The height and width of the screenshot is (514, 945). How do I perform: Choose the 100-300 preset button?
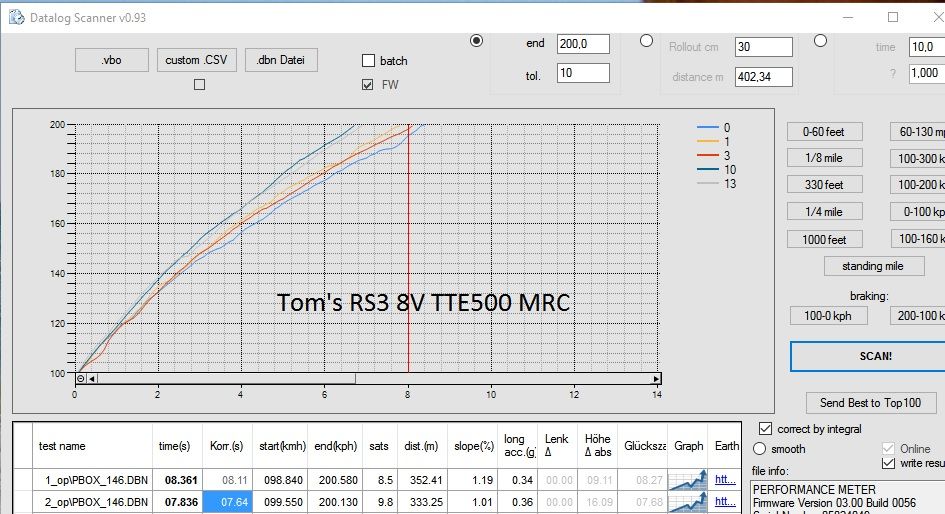coord(918,158)
